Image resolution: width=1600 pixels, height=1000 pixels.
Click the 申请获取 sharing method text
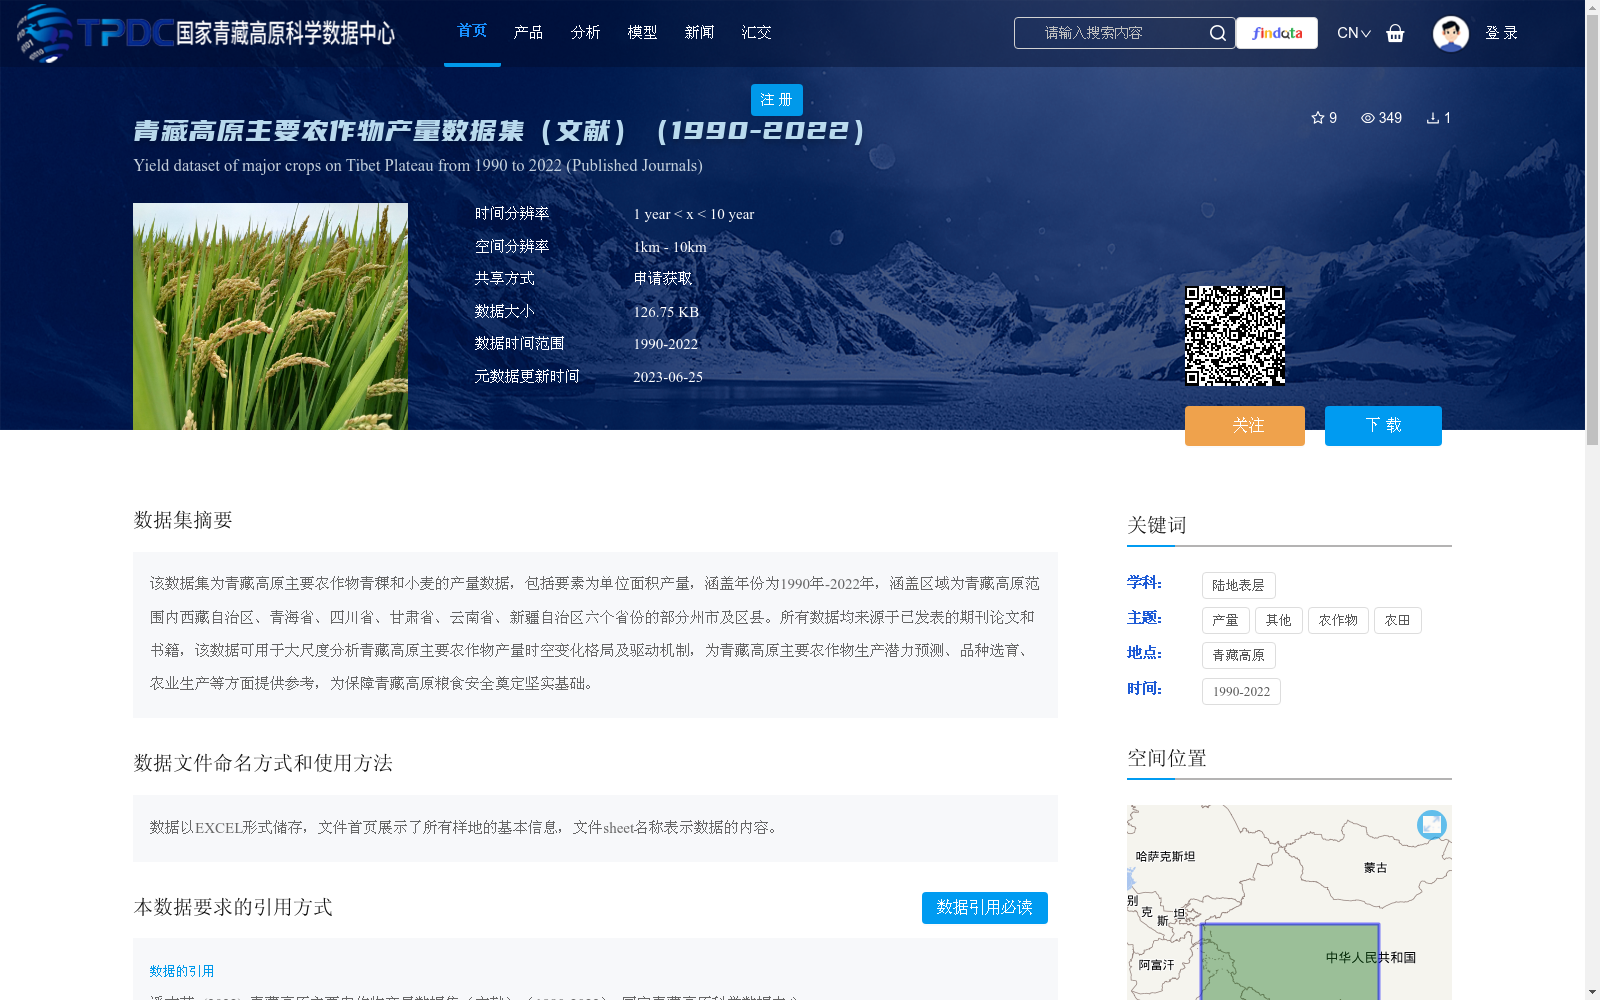[x=663, y=279]
